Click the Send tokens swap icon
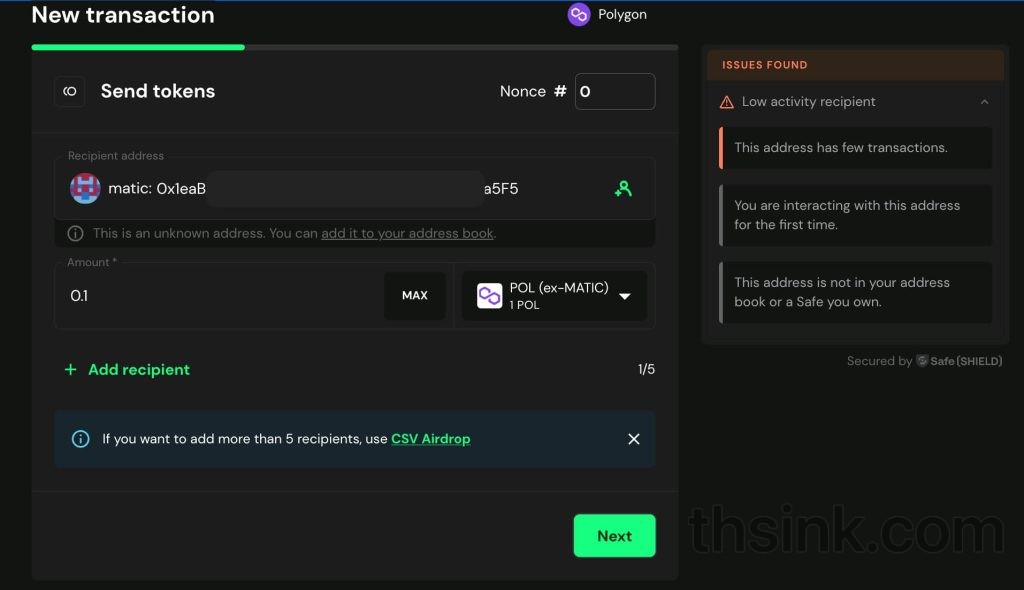The image size is (1024, 590). click(69, 91)
